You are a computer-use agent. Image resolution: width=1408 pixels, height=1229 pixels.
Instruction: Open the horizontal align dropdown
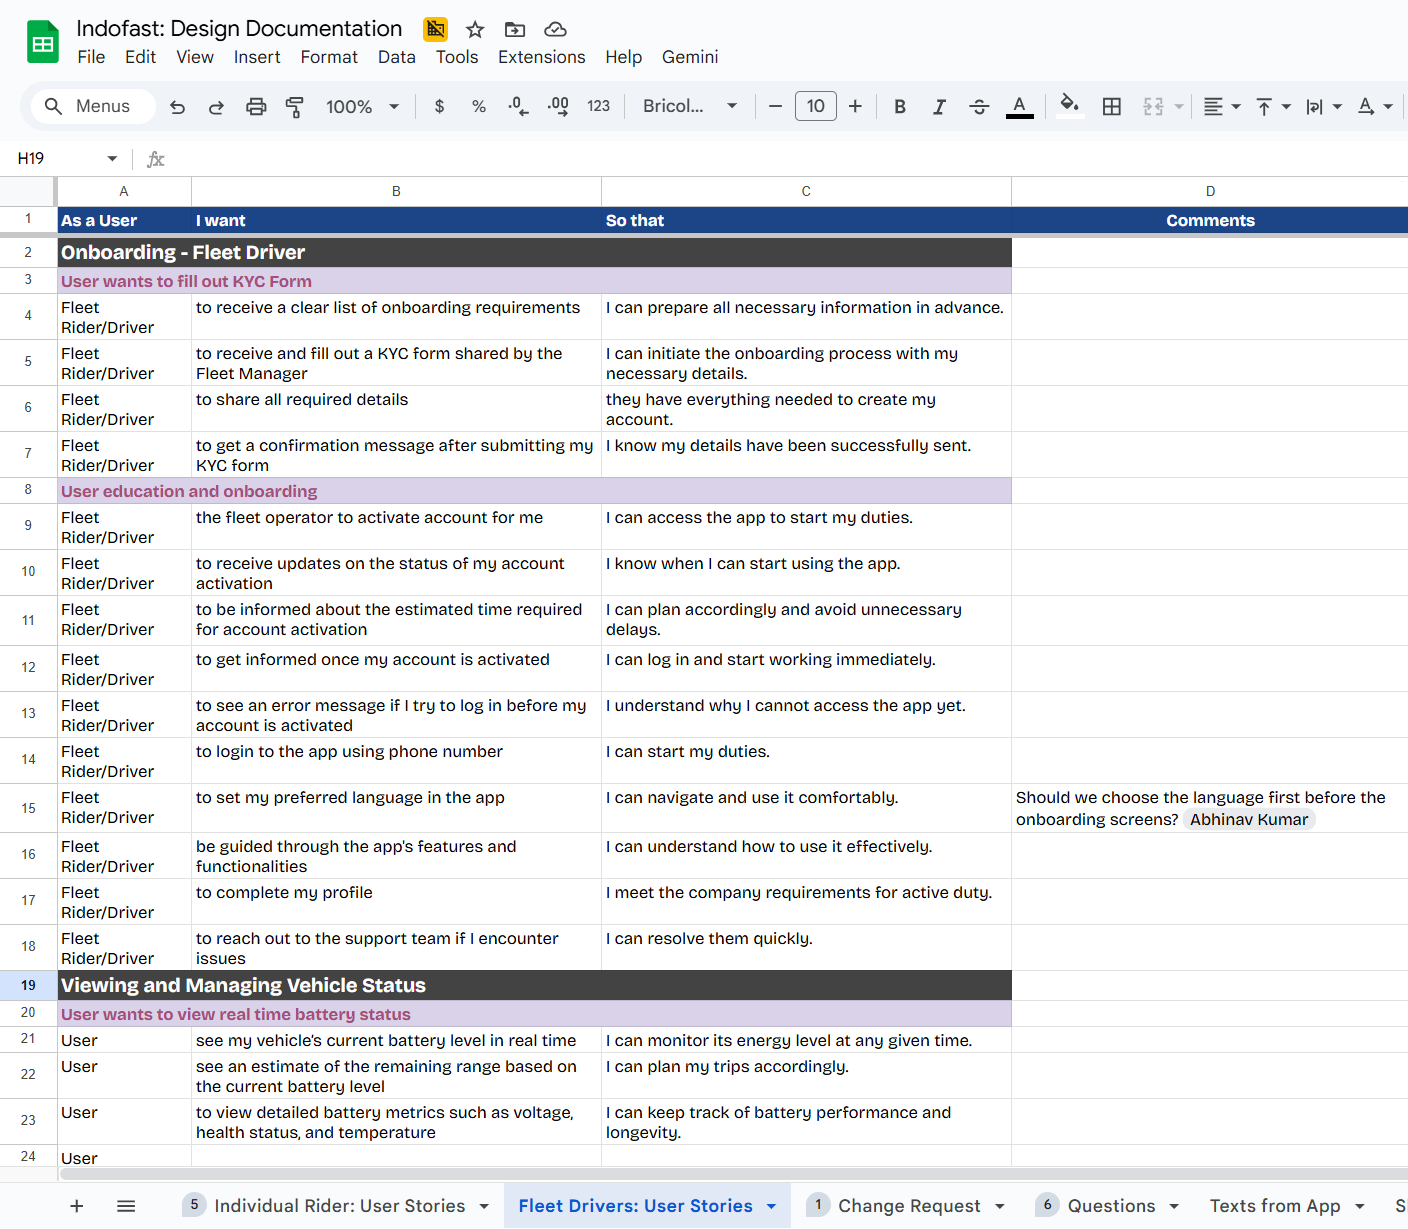1221,107
